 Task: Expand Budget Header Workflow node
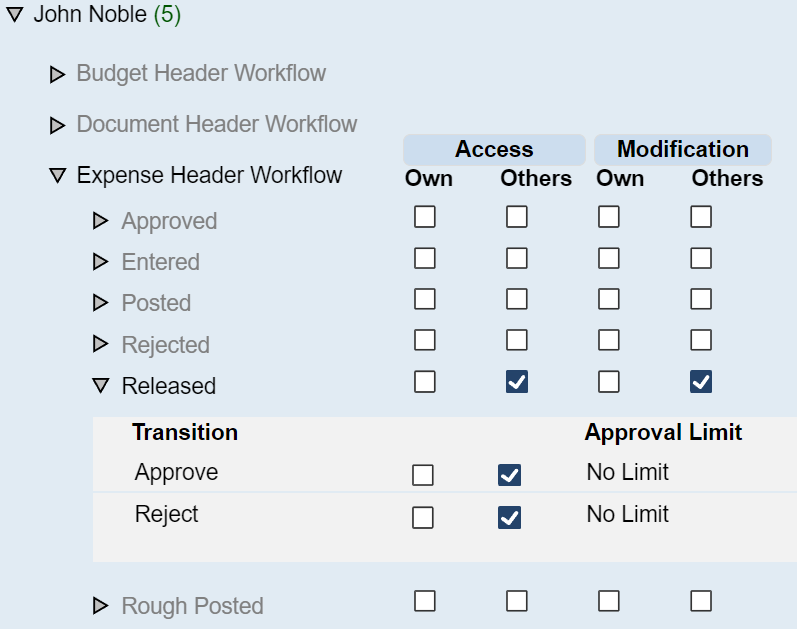click(x=57, y=74)
